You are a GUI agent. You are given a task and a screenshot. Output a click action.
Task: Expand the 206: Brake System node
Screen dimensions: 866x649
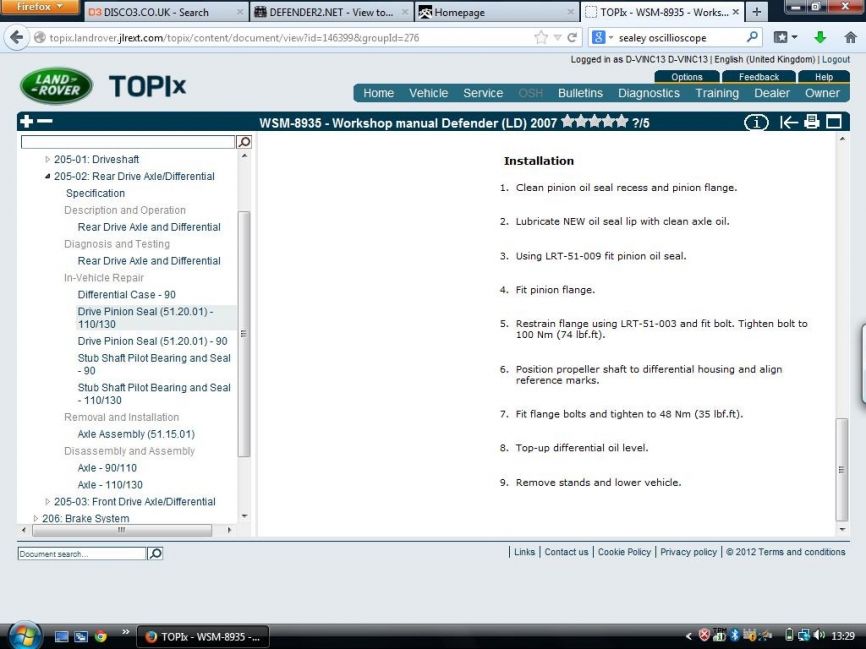pos(36,518)
